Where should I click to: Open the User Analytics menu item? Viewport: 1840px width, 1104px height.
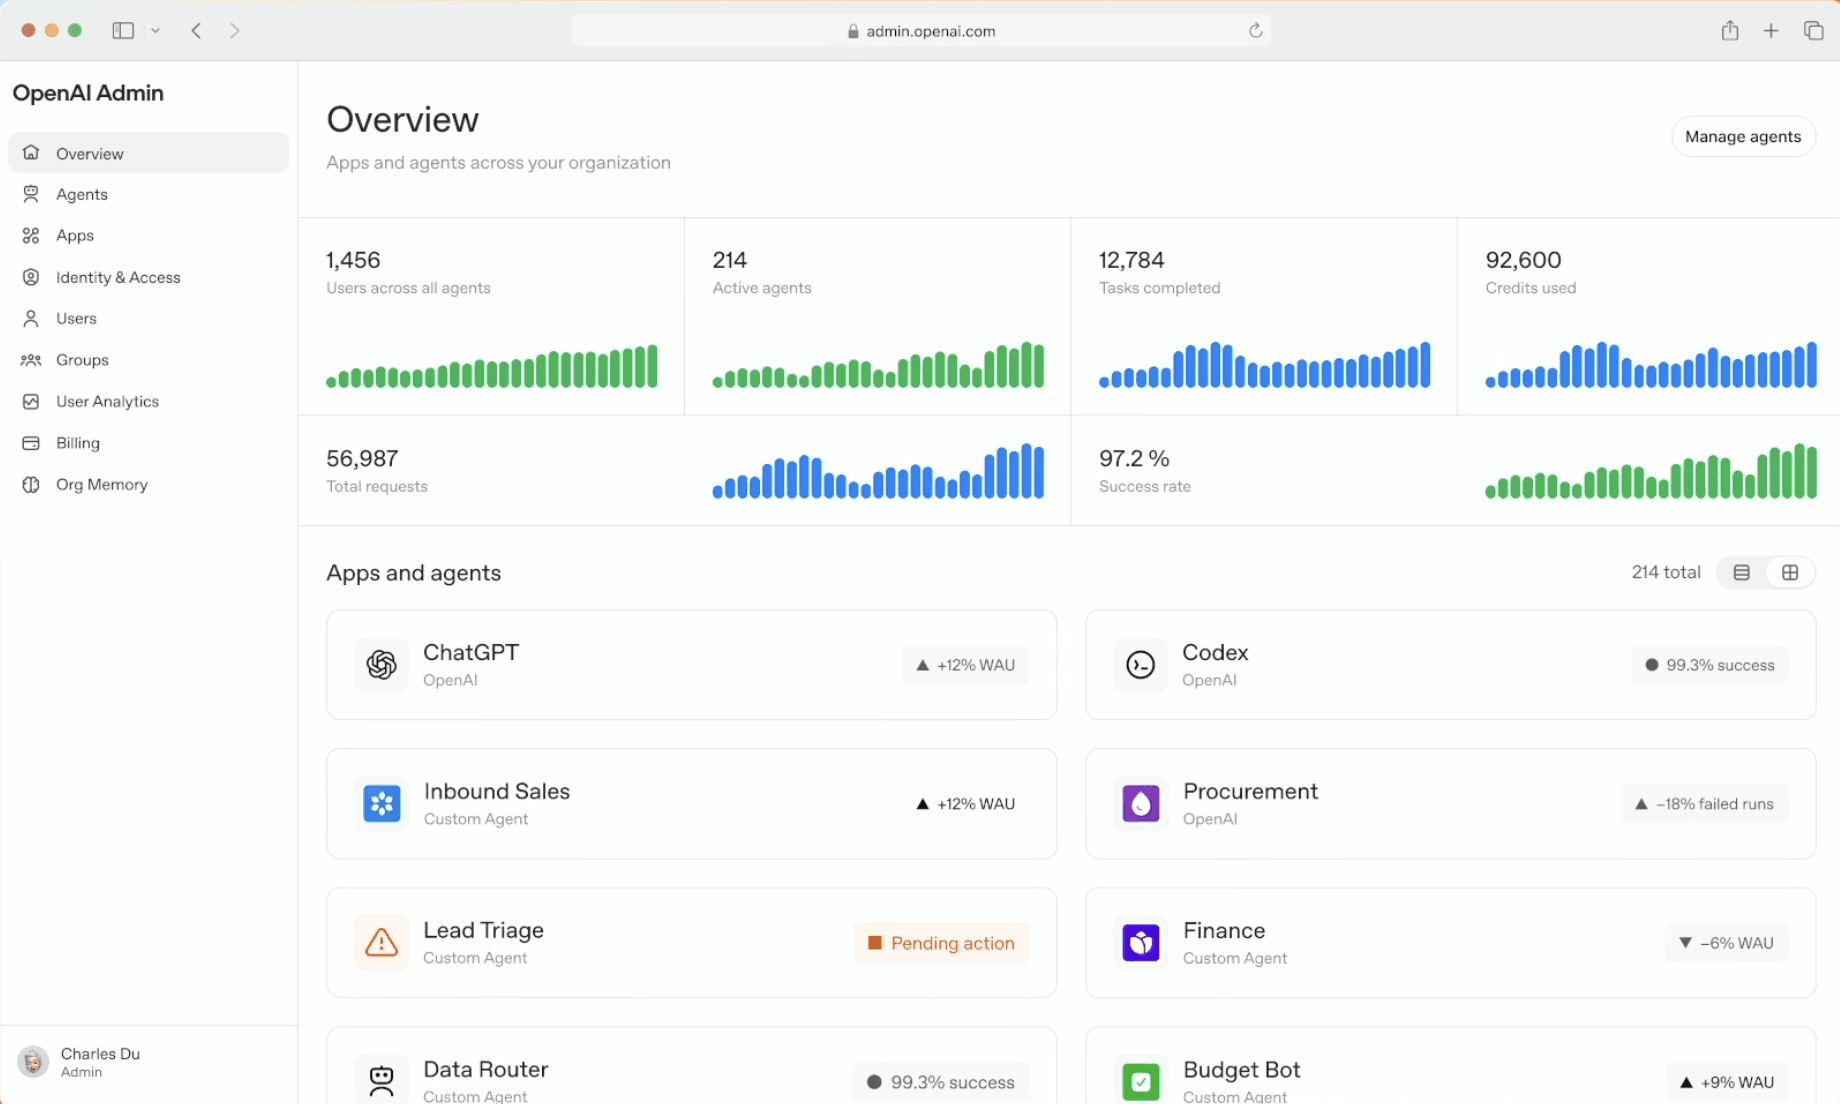pos(148,401)
